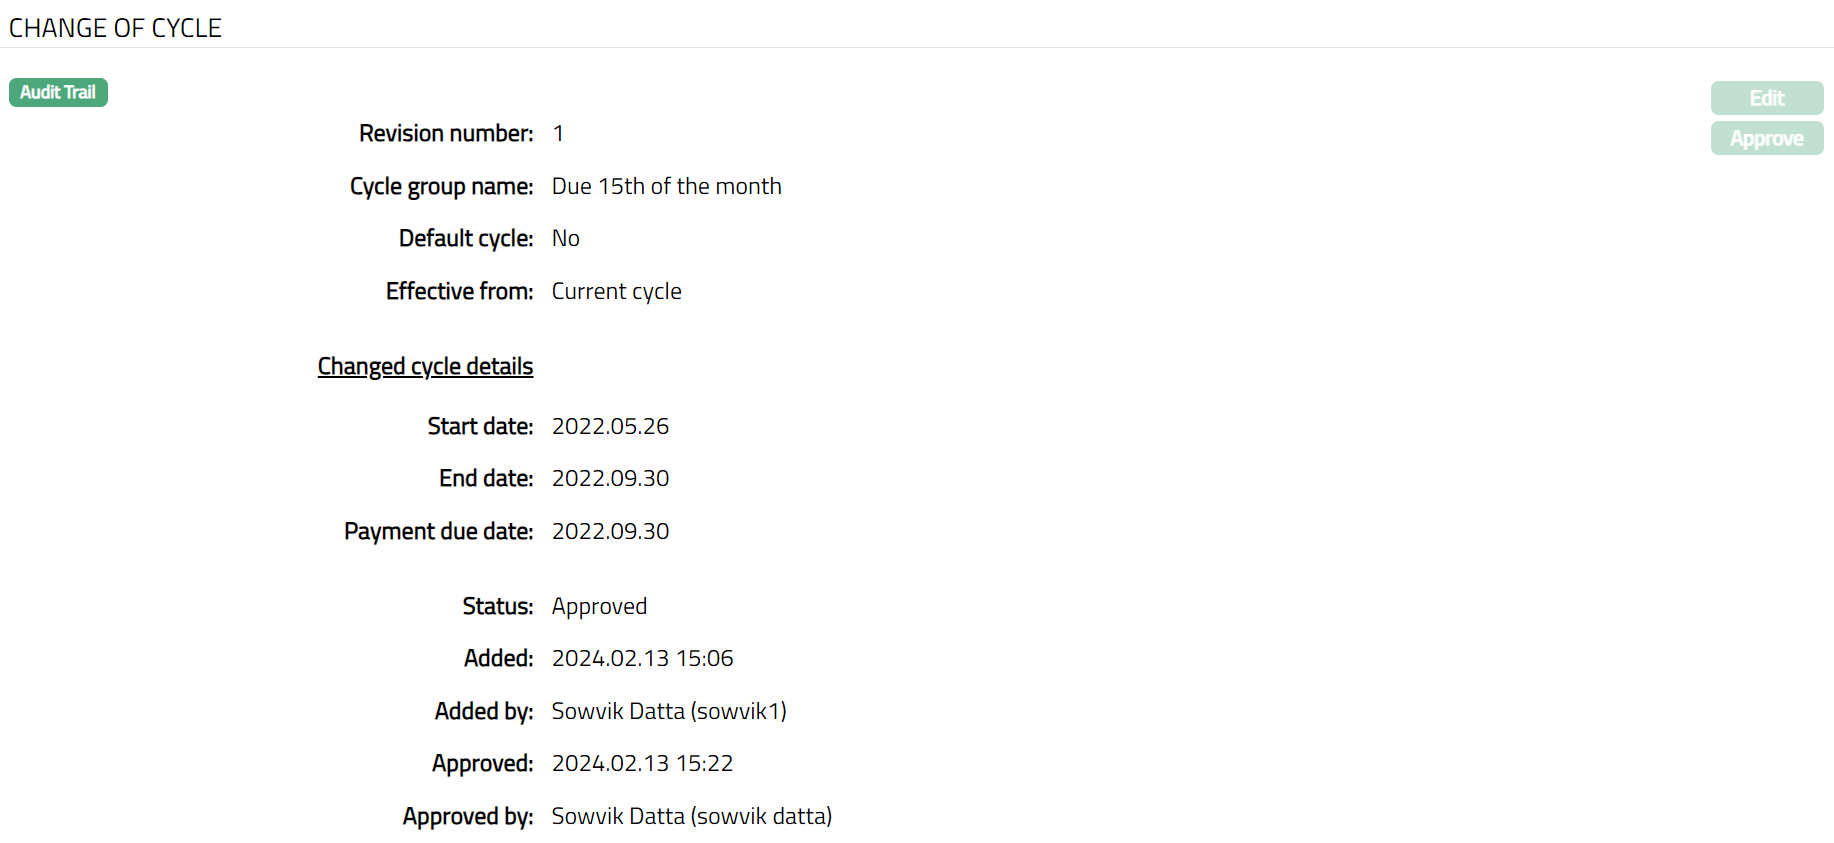The width and height of the screenshot is (1834, 843).
Task: Click the Approved by name 'Sowvik Datta (sowvik datta)'
Action: (x=691, y=817)
